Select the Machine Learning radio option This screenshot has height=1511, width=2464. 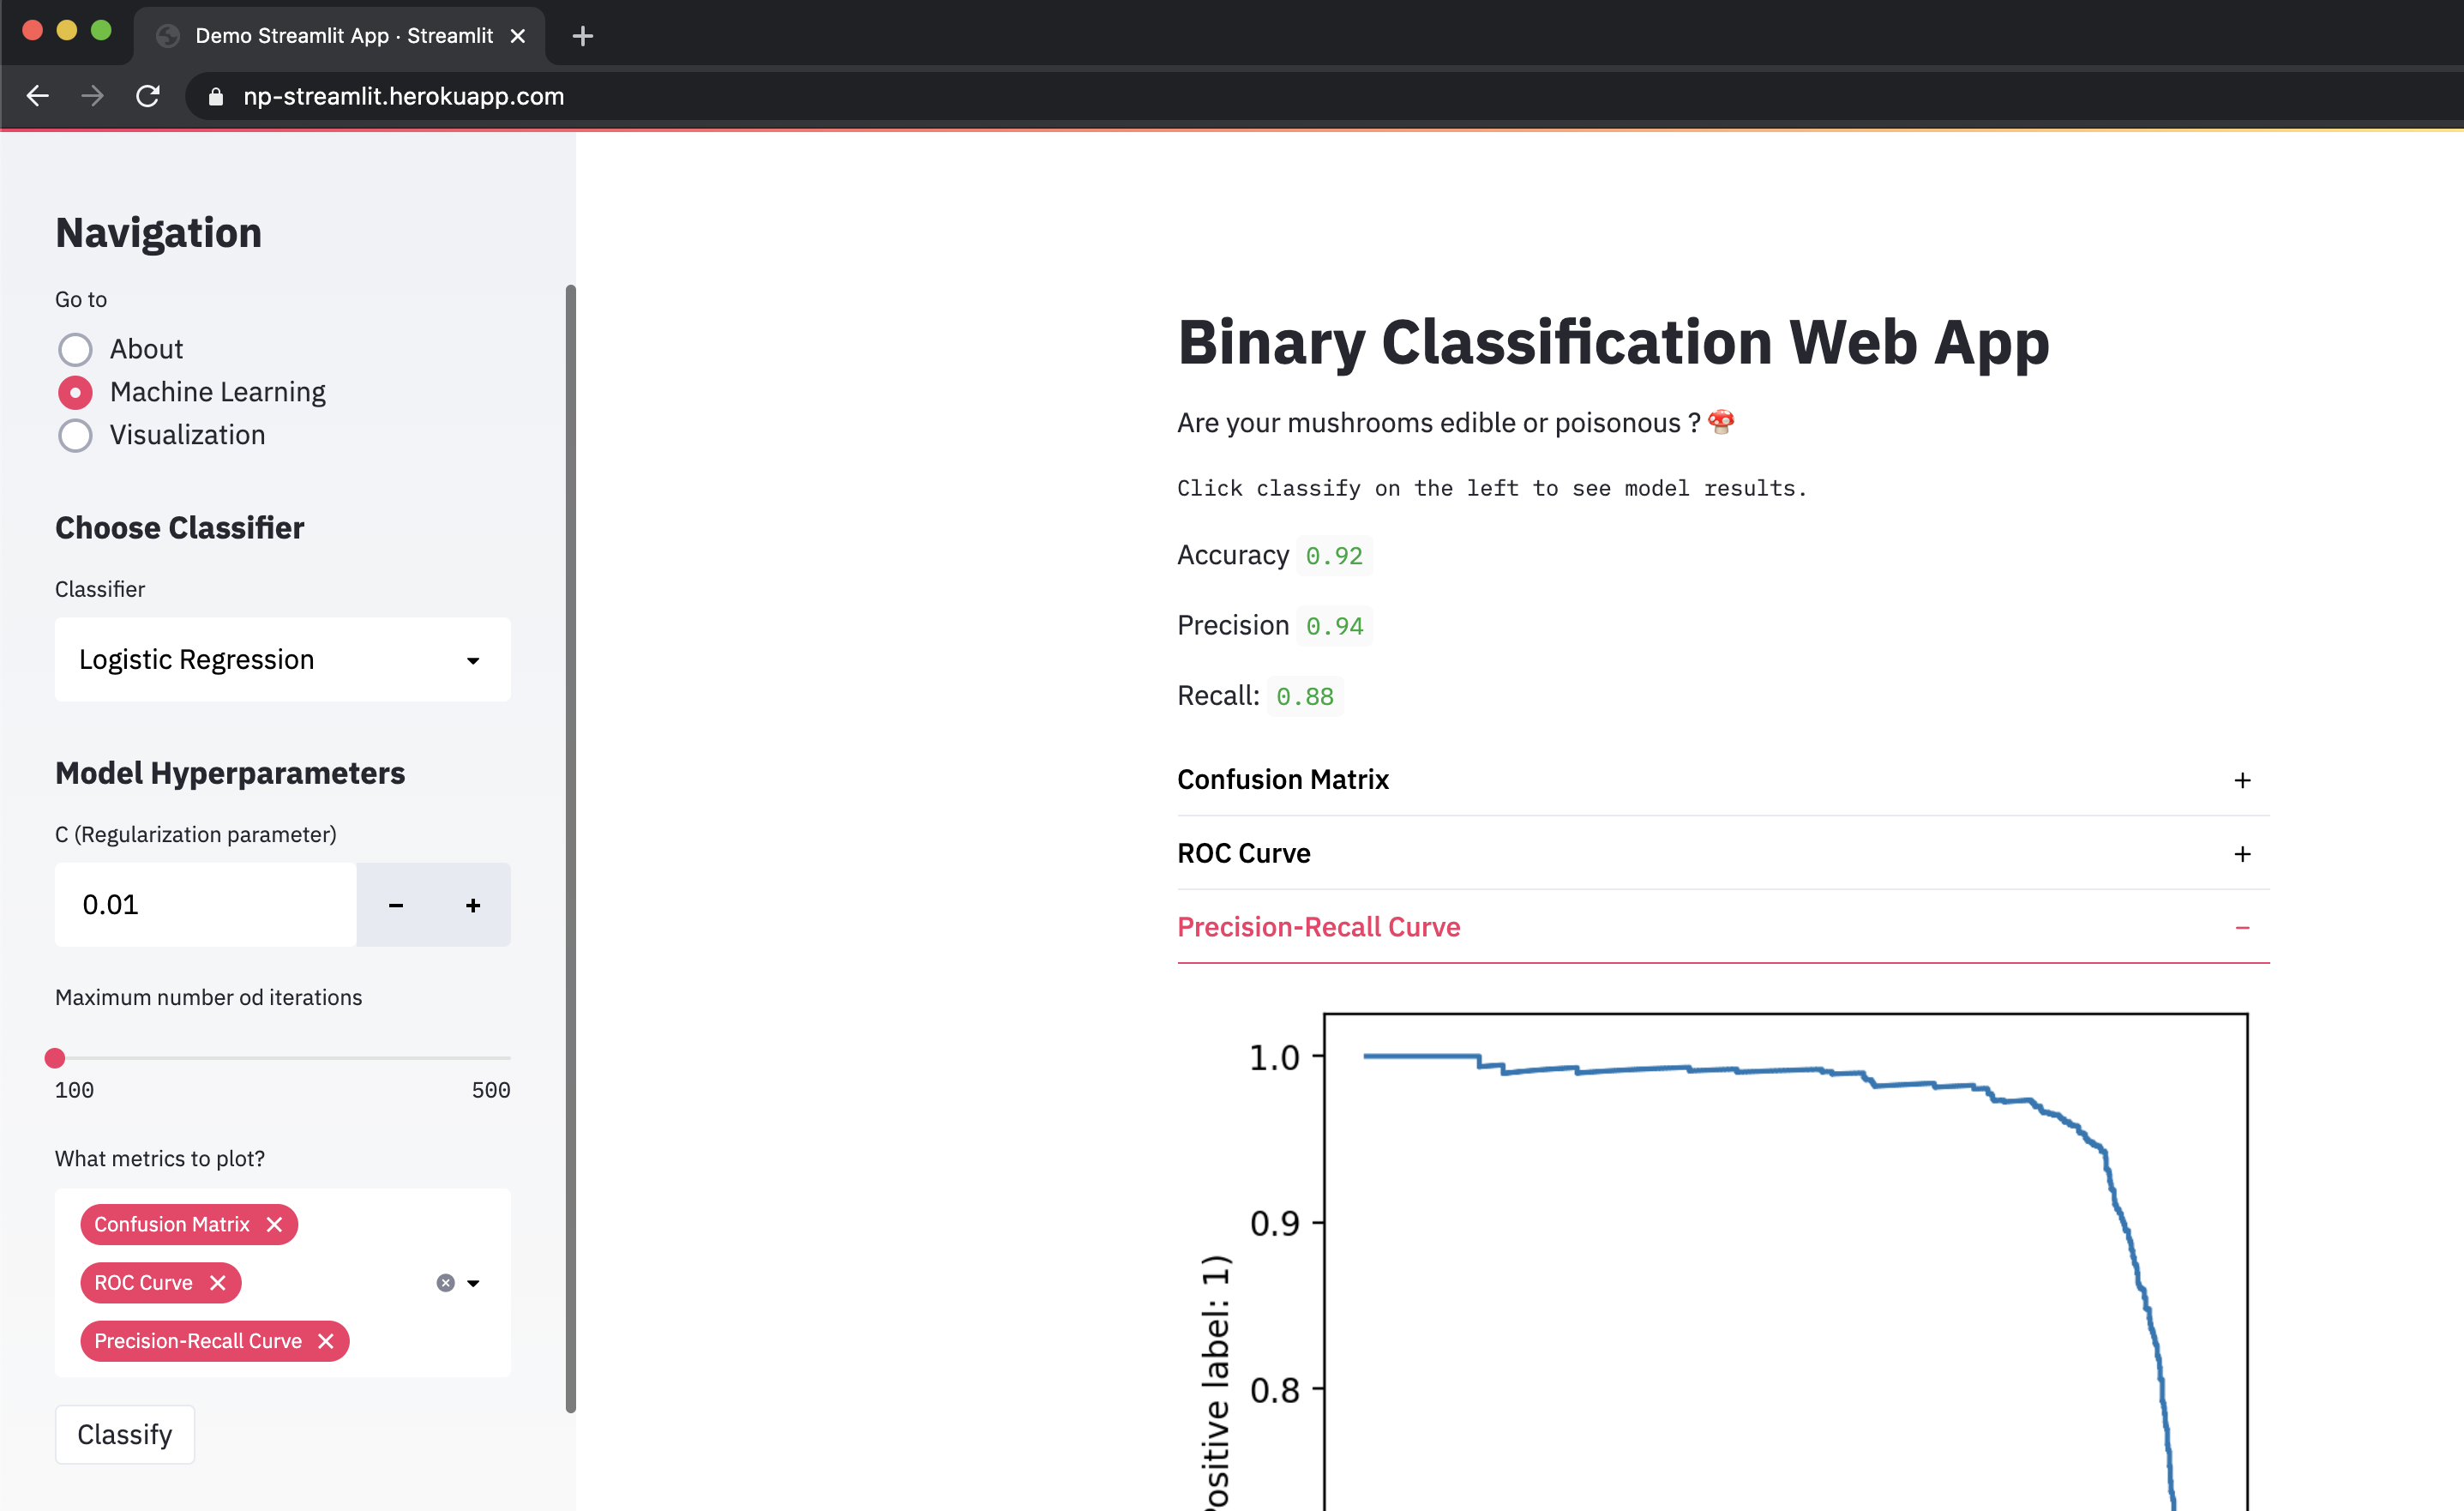[75, 392]
